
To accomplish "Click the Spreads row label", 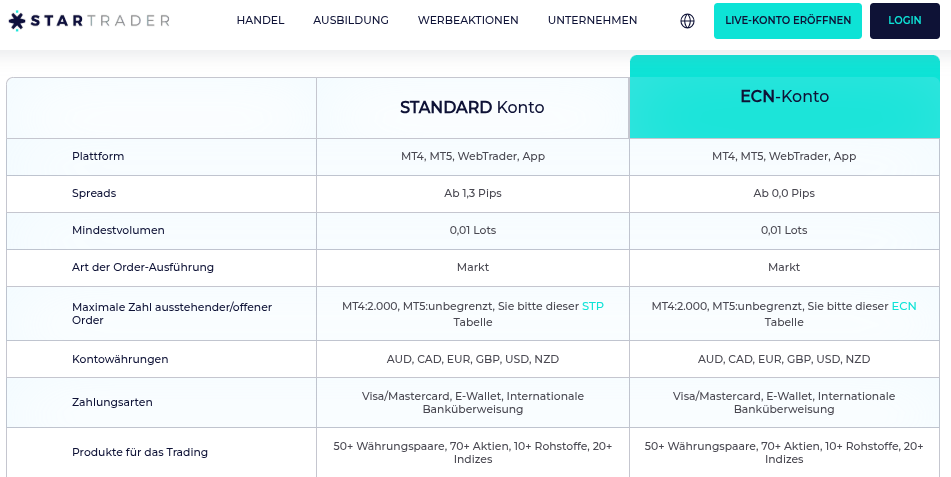I will pos(94,193).
